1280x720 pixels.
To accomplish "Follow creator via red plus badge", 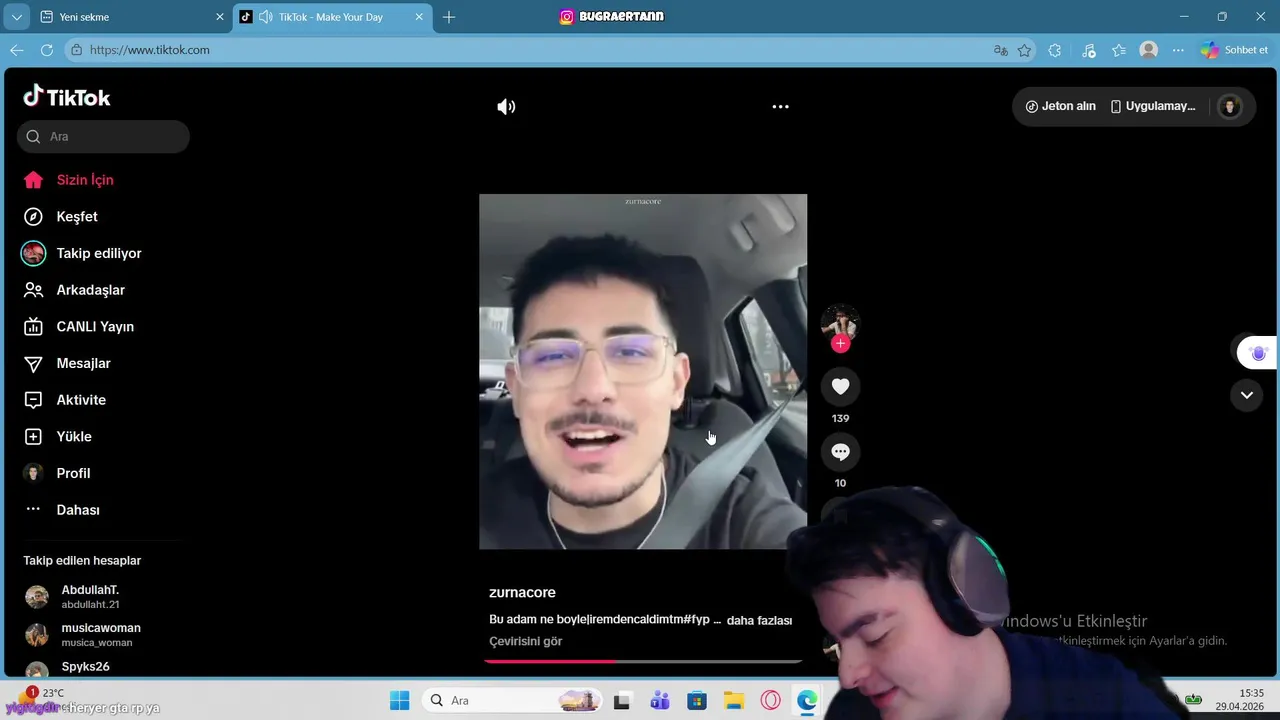I will pyautogui.click(x=840, y=344).
